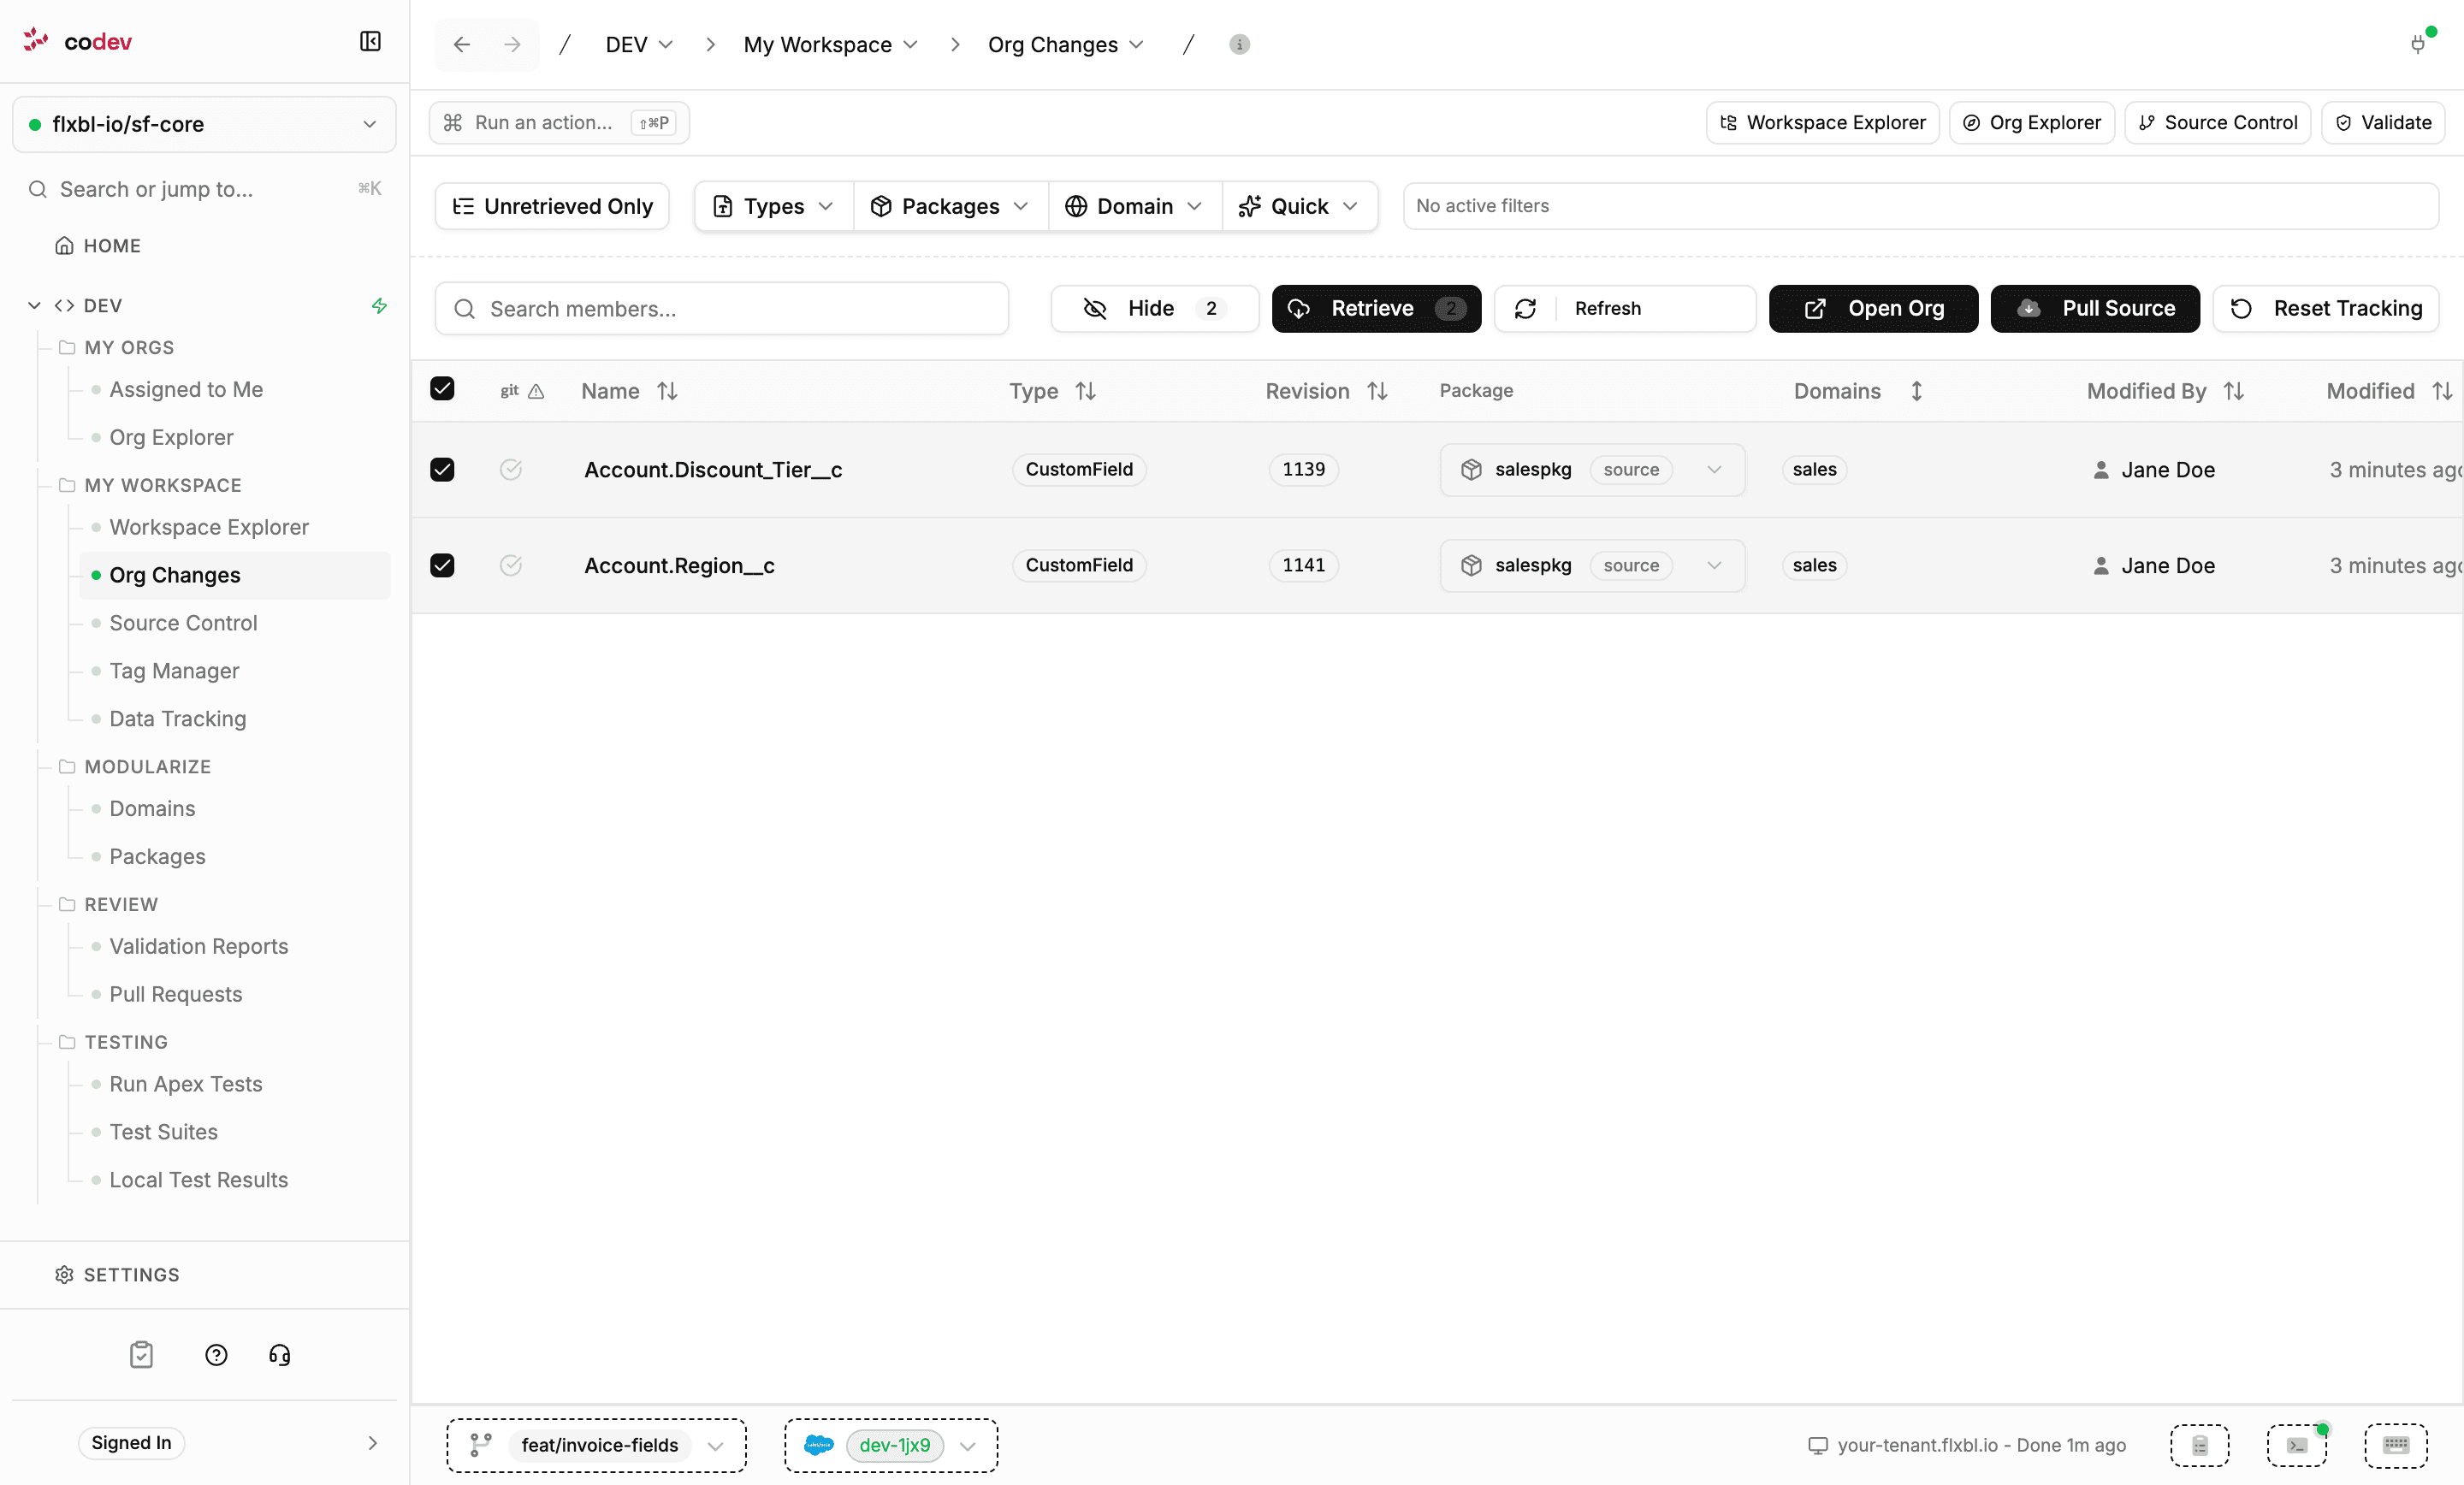The width and height of the screenshot is (2464, 1485).
Task: Open Org Explorer from top toolbar
Action: (x=2032, y=123)
